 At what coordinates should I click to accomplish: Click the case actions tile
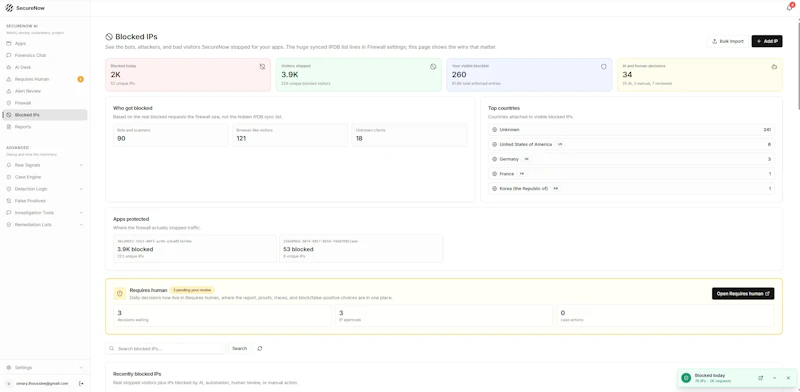tap(665, 315)
